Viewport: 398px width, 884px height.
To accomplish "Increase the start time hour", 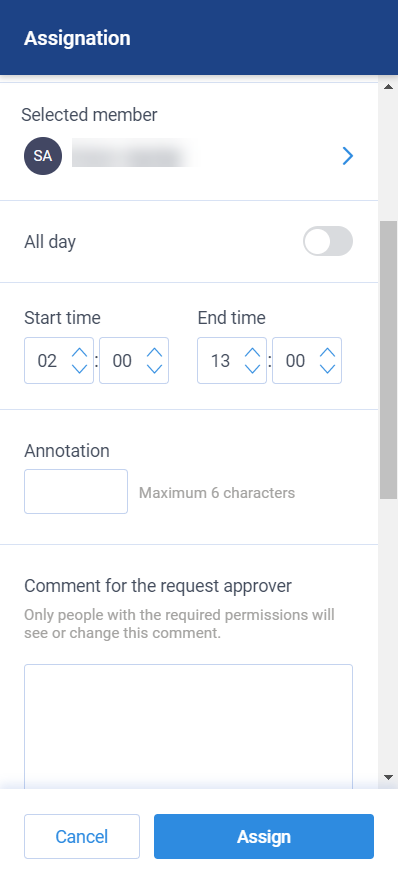I will (79, 353).
